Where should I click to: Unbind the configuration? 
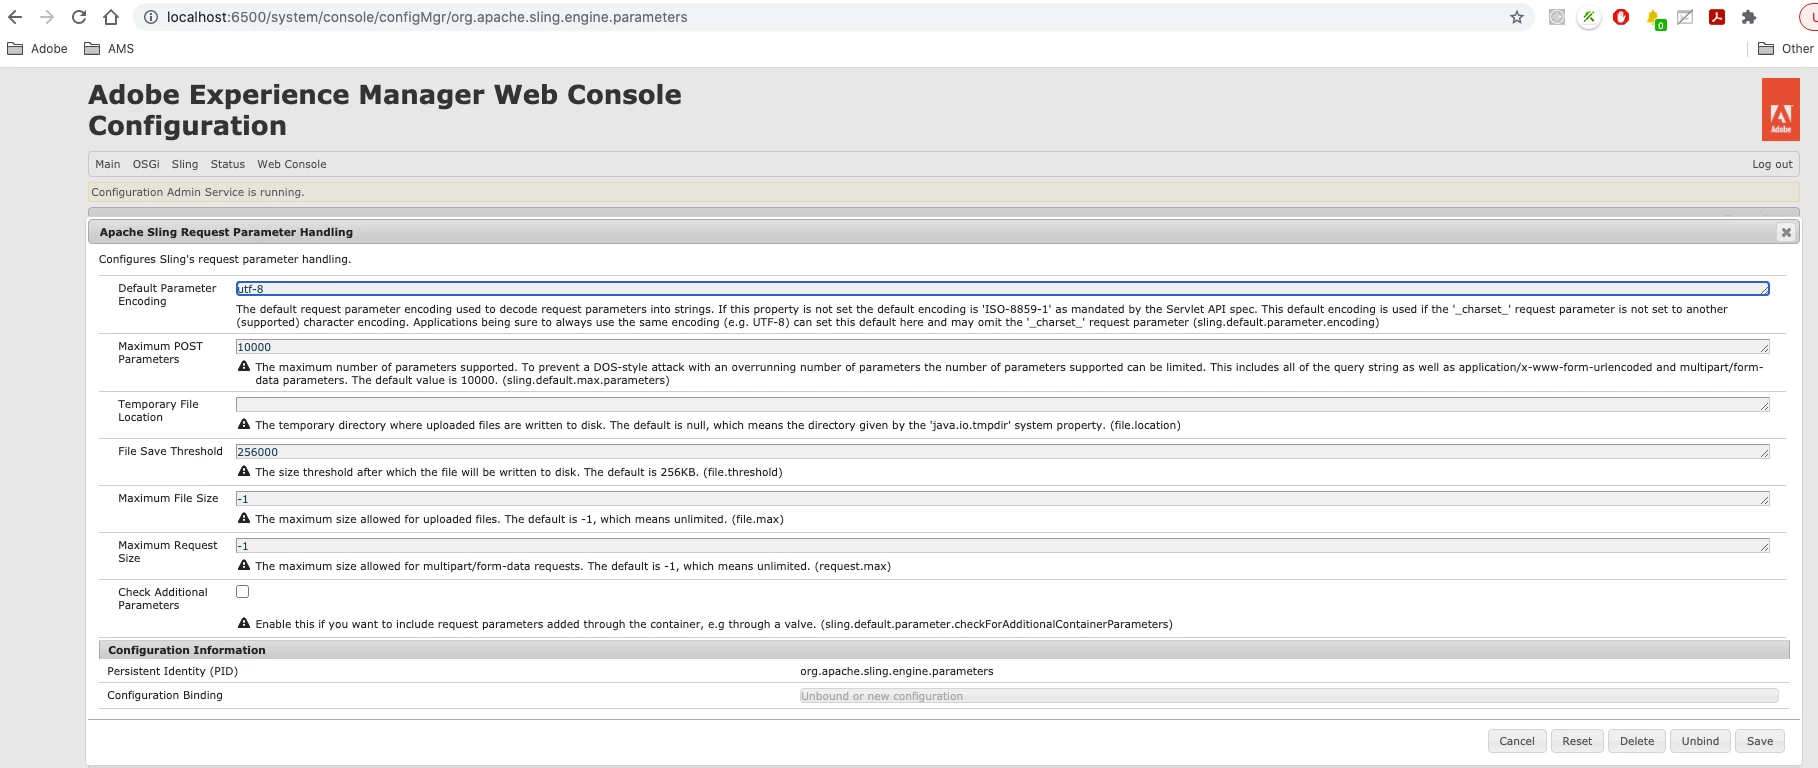pos(1700,741)
